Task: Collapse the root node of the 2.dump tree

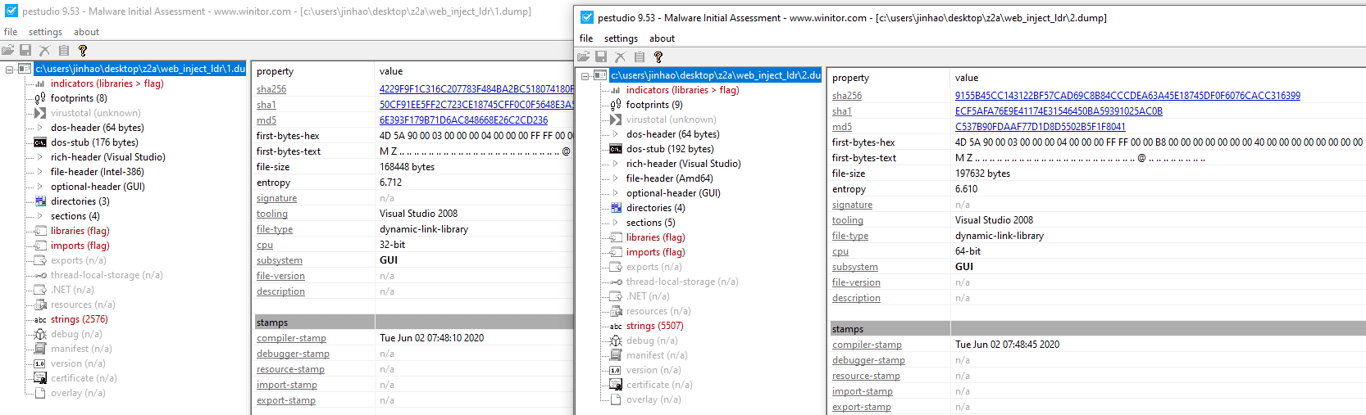Action: click(x=585, y=76)
